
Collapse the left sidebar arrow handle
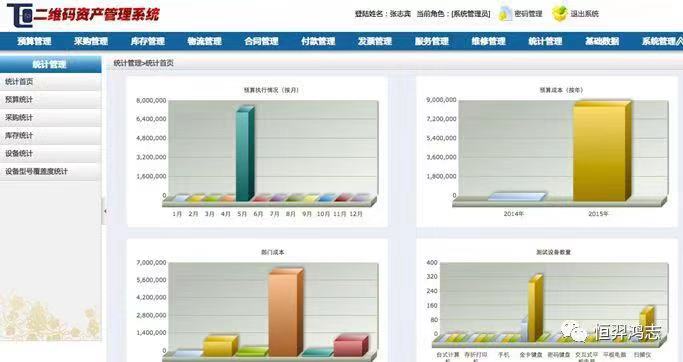[x=105, y=211]
